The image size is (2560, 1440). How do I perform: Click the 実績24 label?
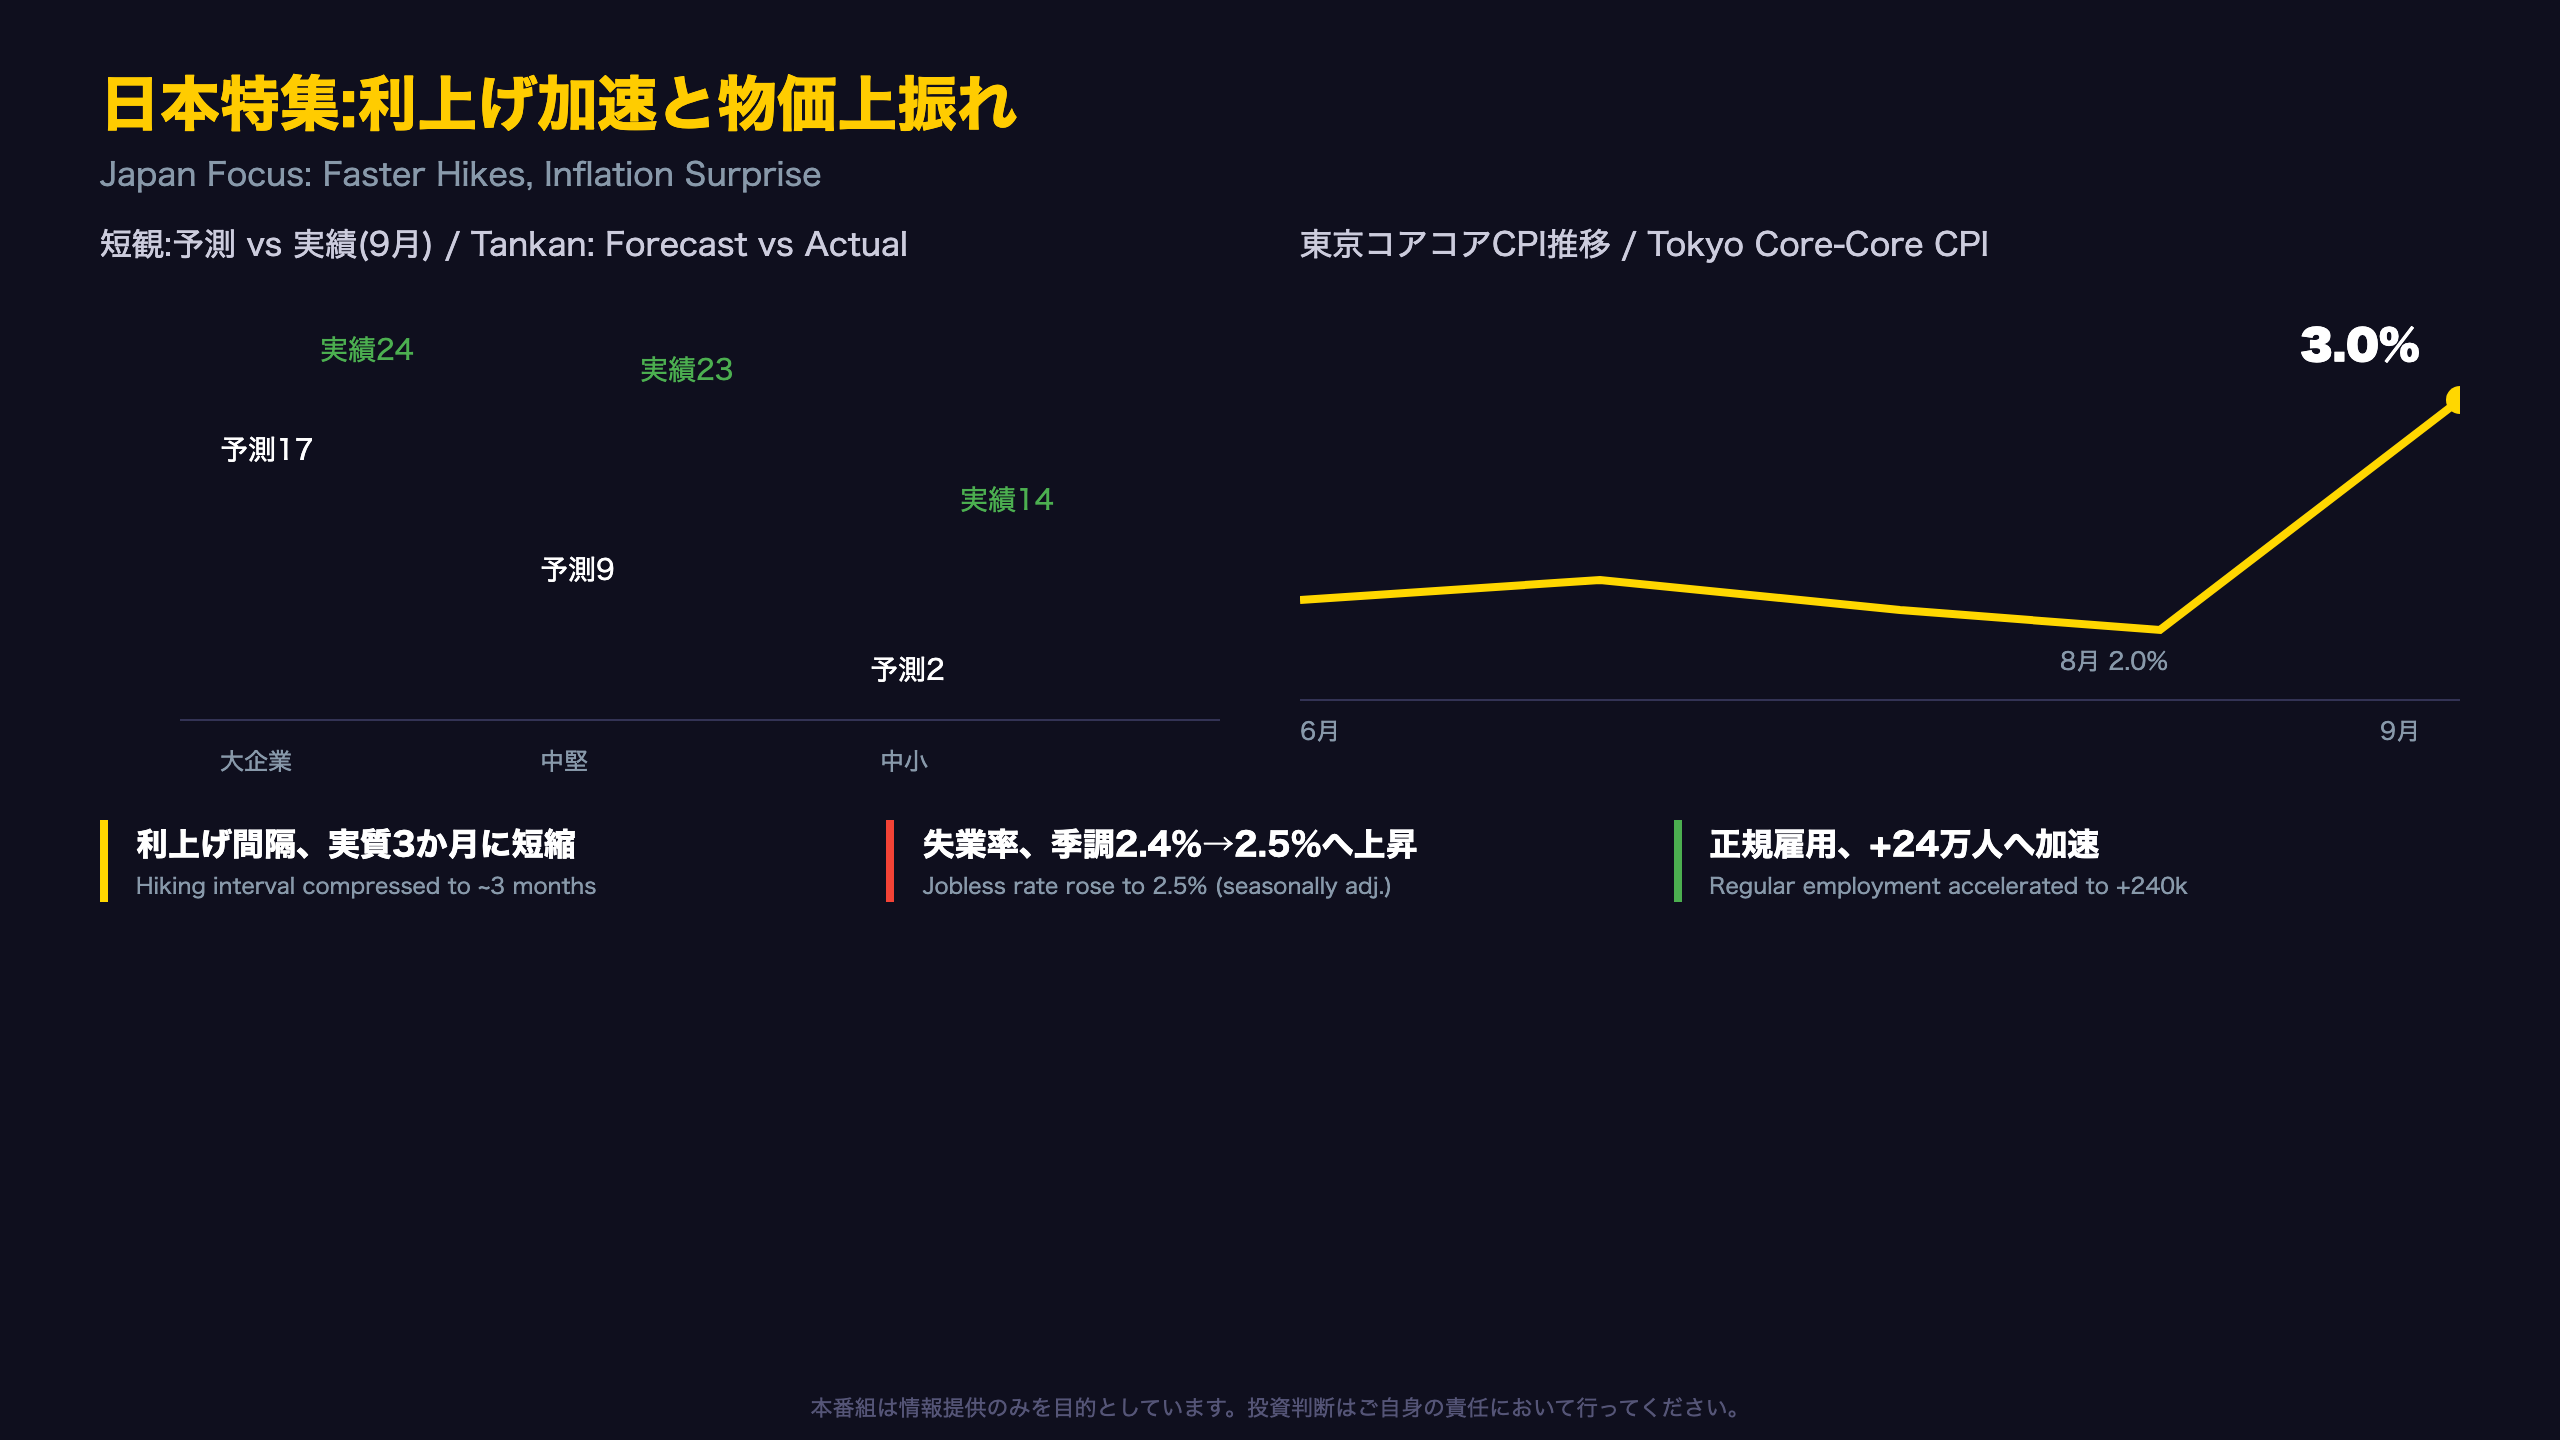366,350
